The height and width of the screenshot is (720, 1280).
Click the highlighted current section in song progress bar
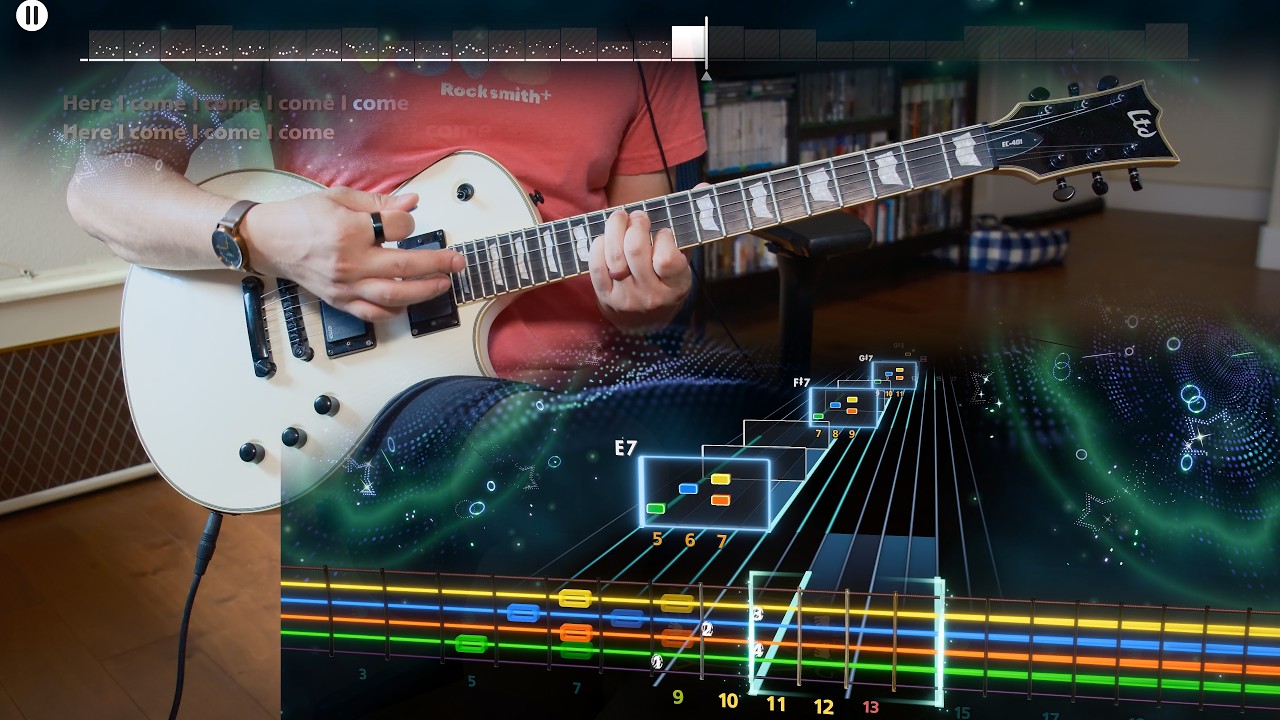pos(688,43)
